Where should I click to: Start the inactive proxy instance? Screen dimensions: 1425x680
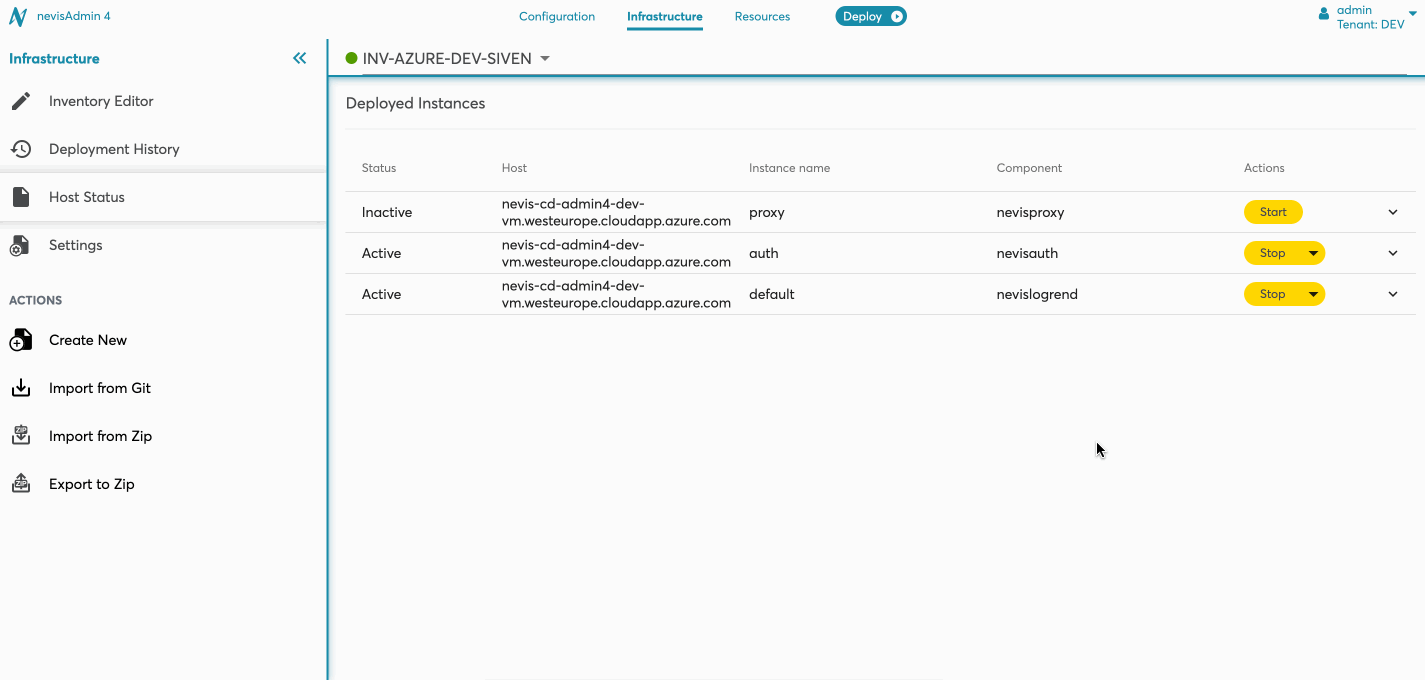[1273, 212]
